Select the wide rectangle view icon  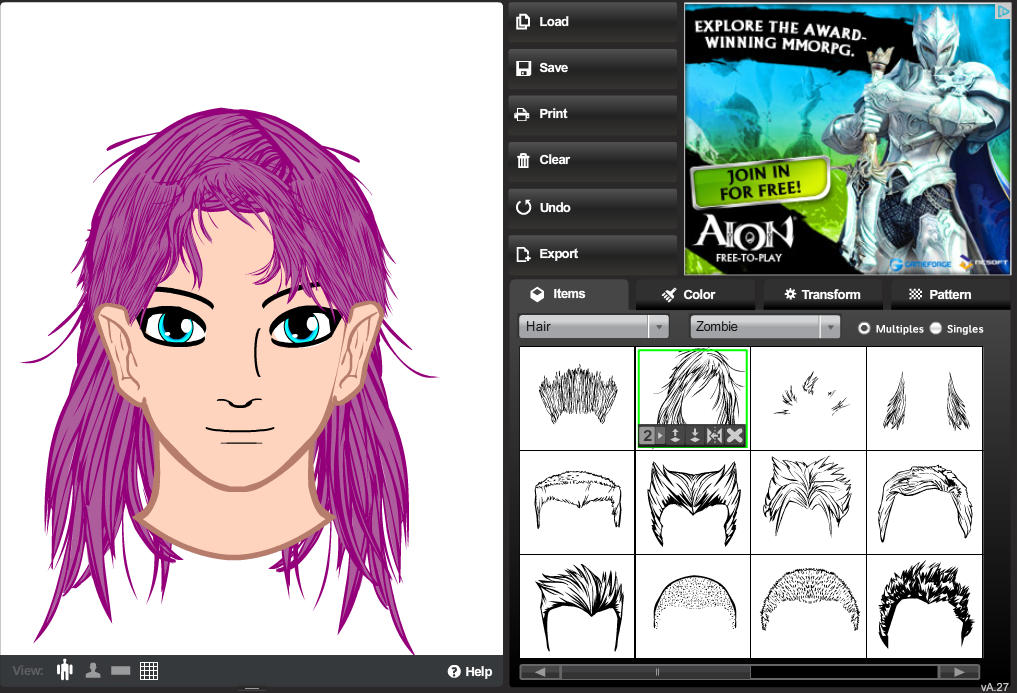[x=121, y=671]
